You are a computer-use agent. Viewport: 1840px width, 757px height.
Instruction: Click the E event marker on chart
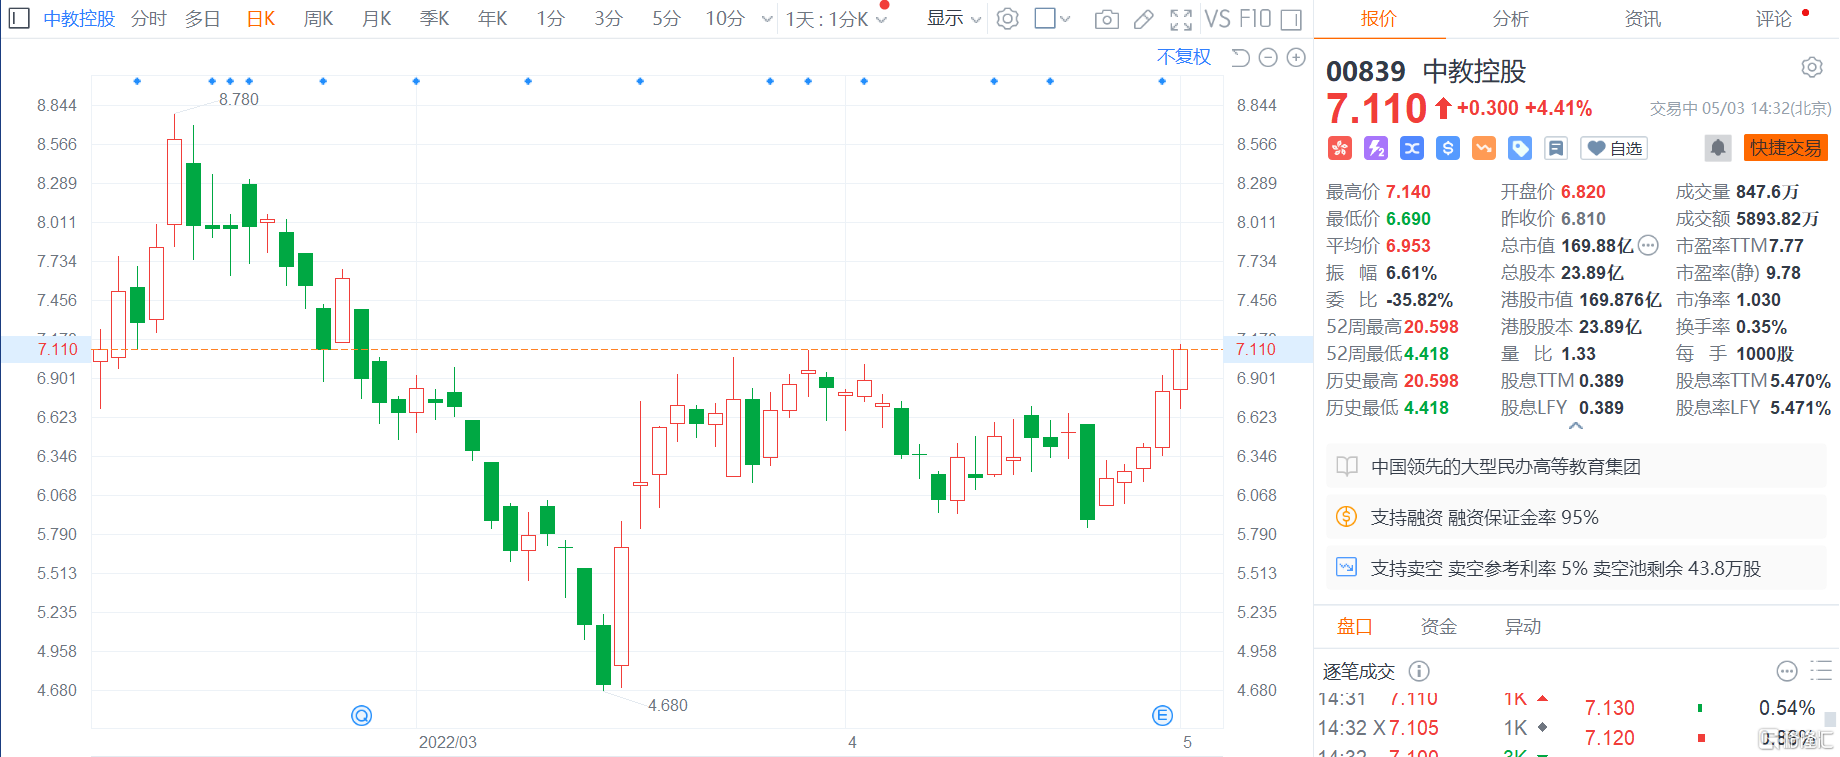click(1162, 715)
